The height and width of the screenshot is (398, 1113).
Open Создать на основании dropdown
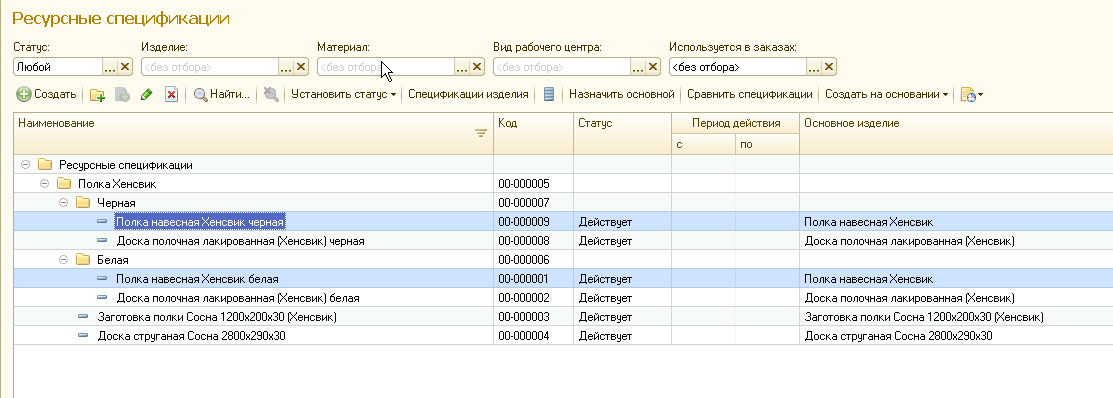tap(887, 94)
